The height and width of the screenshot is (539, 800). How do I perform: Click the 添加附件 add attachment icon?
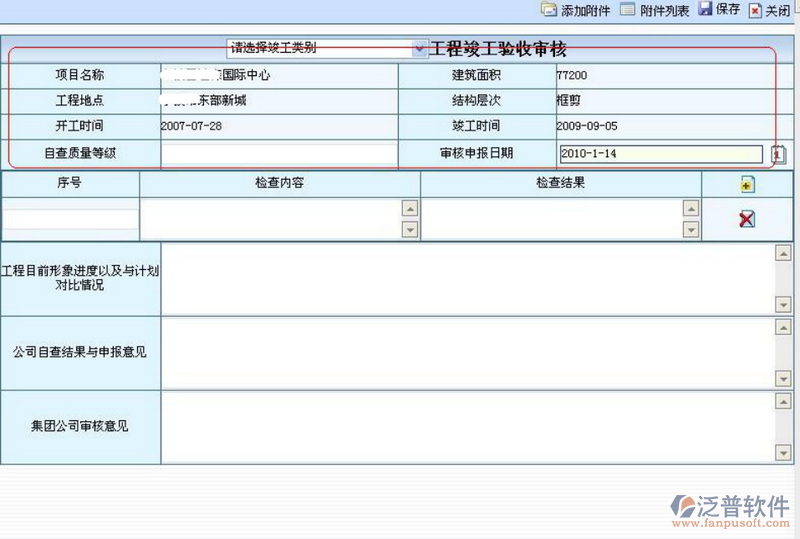(x=549, y=10)
